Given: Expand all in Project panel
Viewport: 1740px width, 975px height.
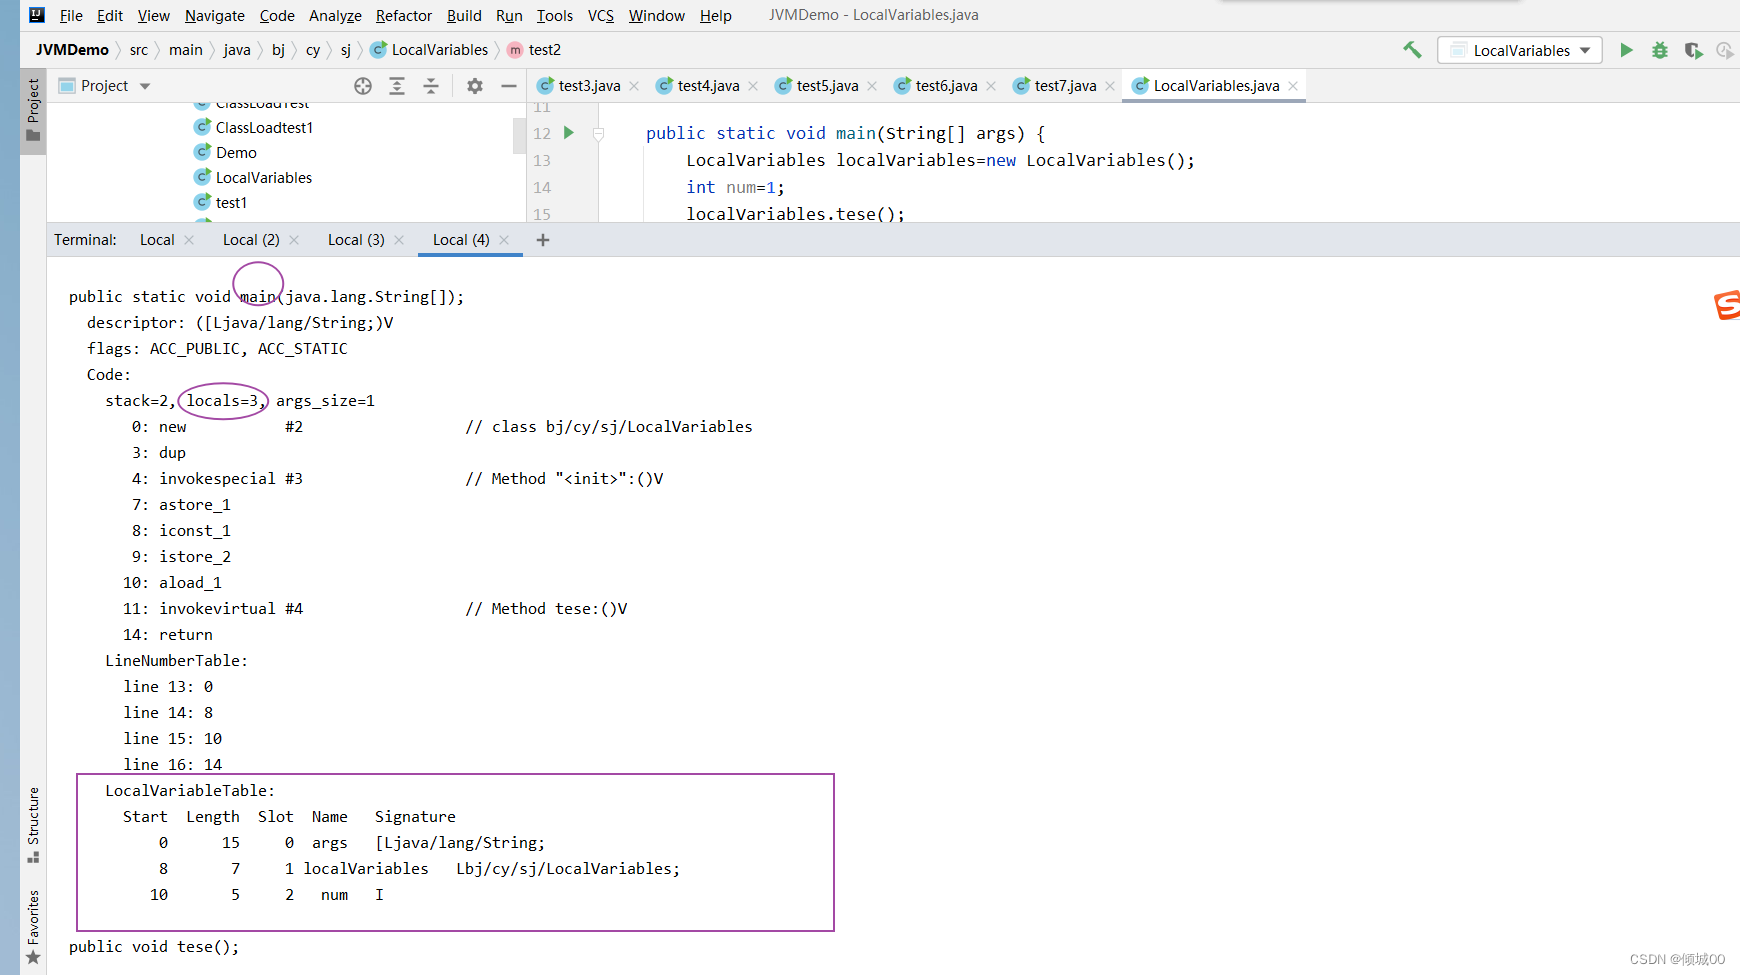Looking at the screenshot, I should coord(397,86).
